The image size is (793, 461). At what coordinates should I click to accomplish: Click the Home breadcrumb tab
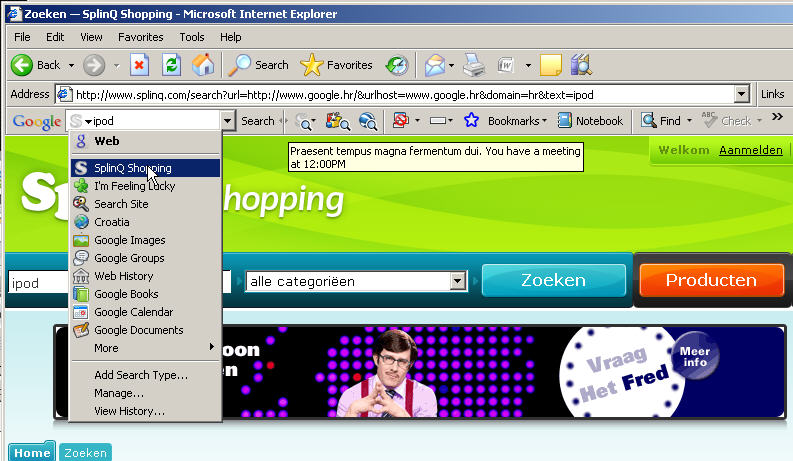point(31,452)
